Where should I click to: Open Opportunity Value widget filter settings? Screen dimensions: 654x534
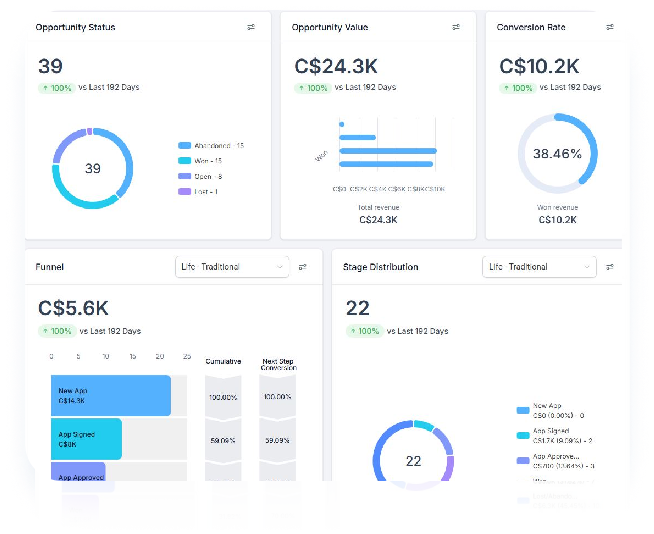(456, 28)
